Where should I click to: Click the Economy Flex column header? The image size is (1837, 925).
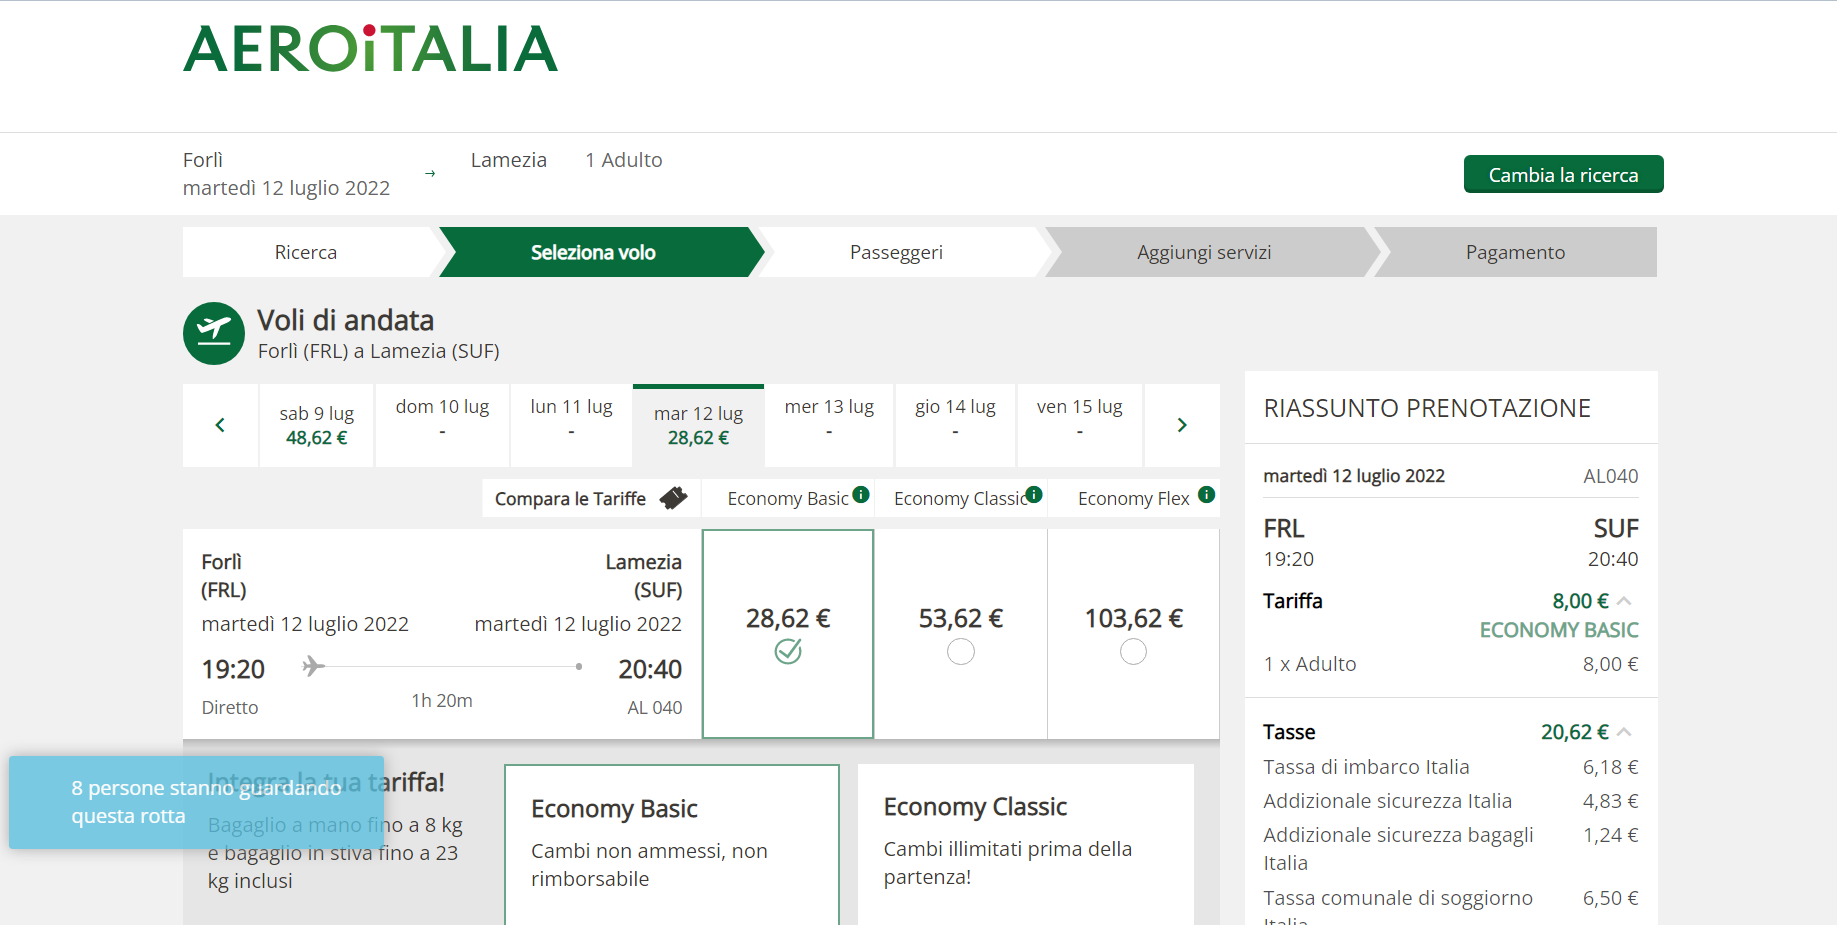tap(1134, 498)
